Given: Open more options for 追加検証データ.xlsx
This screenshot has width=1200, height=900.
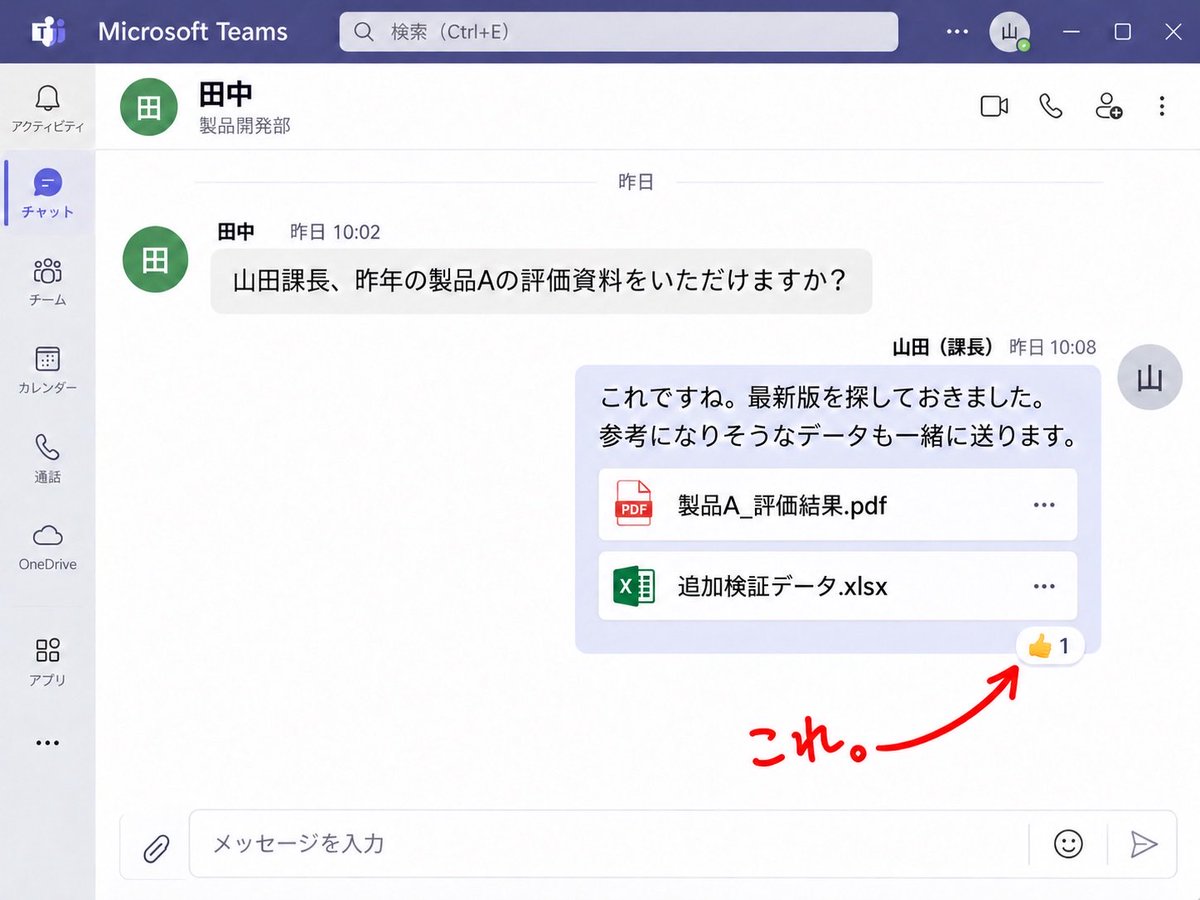Looking at the screenshot, I should (x=1044, y=586).
